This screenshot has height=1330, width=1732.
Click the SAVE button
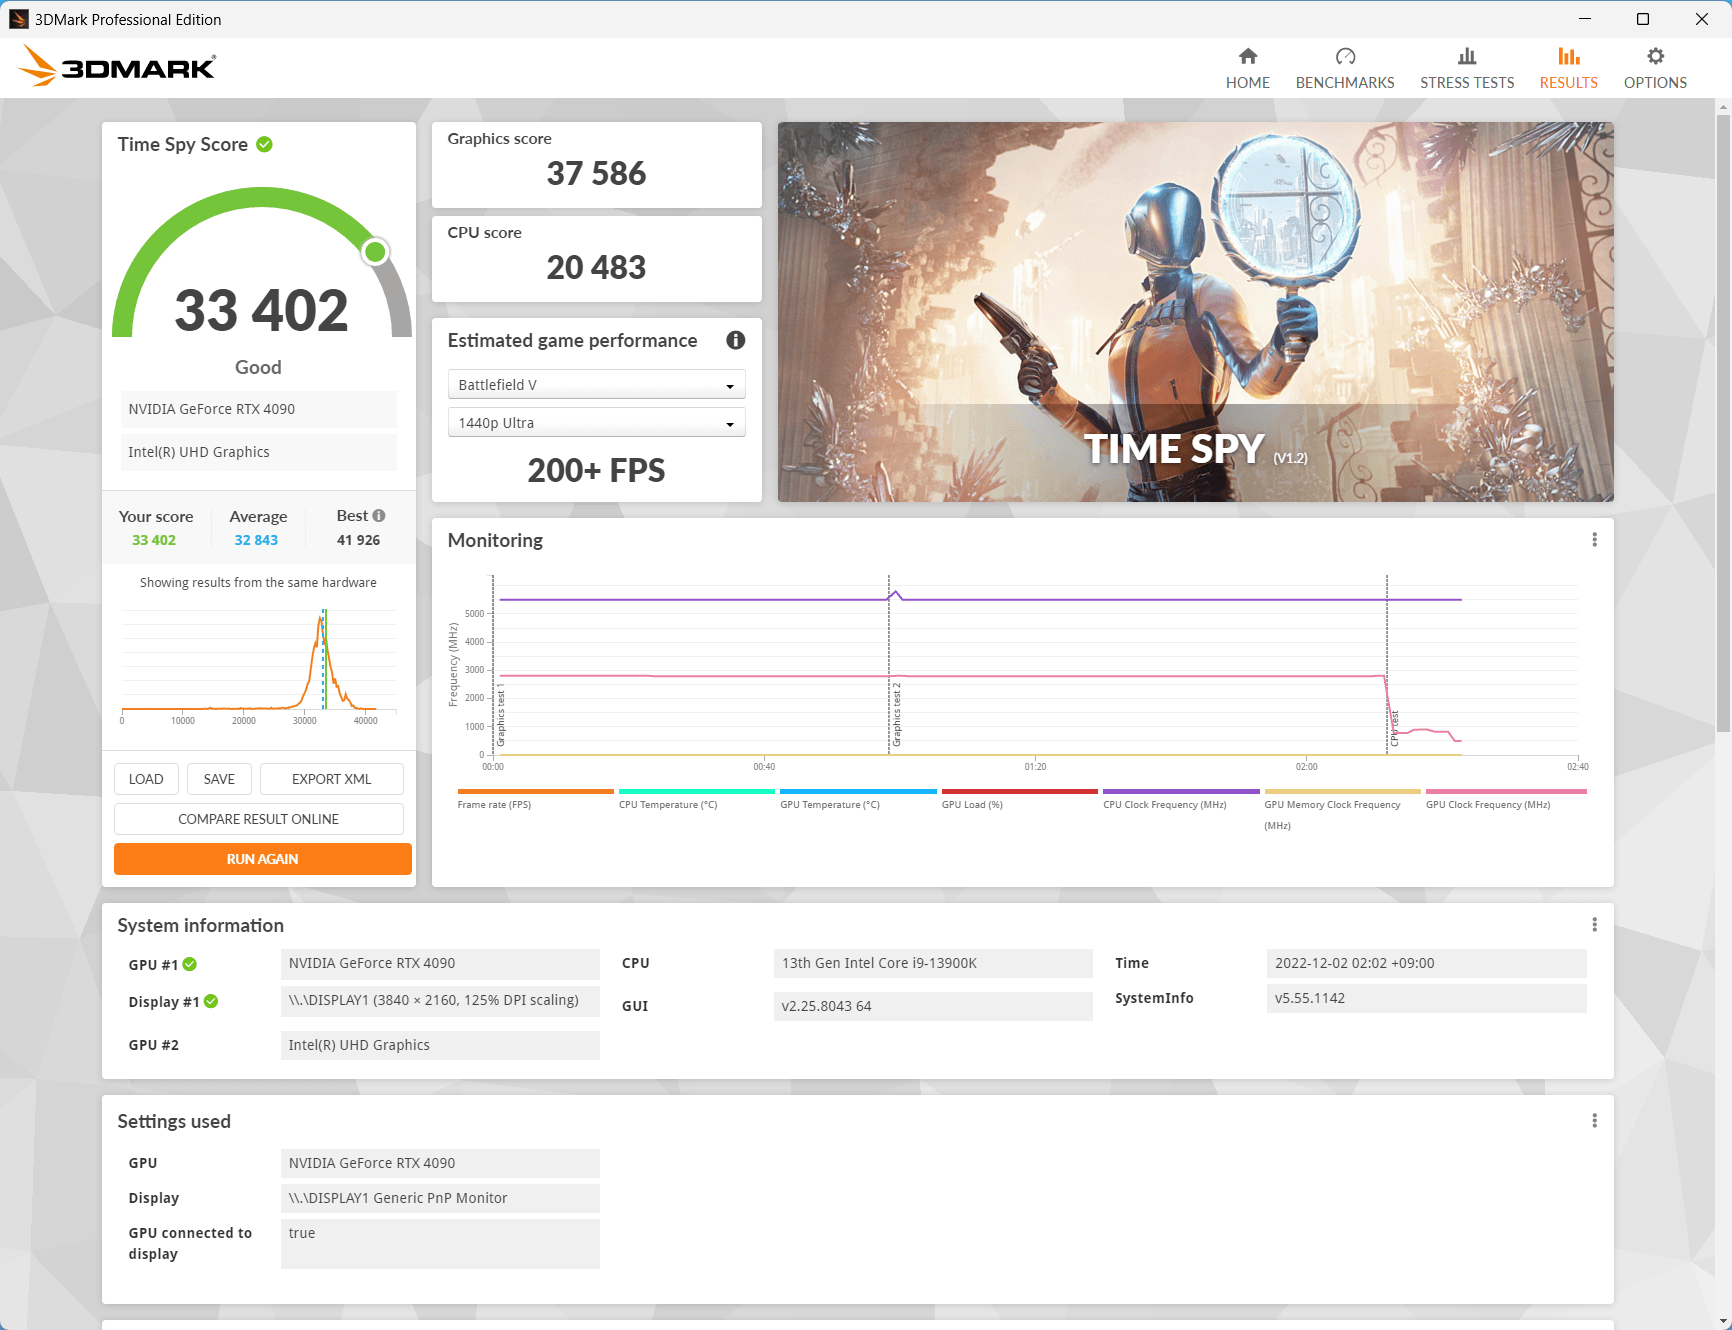coord(219,779)
